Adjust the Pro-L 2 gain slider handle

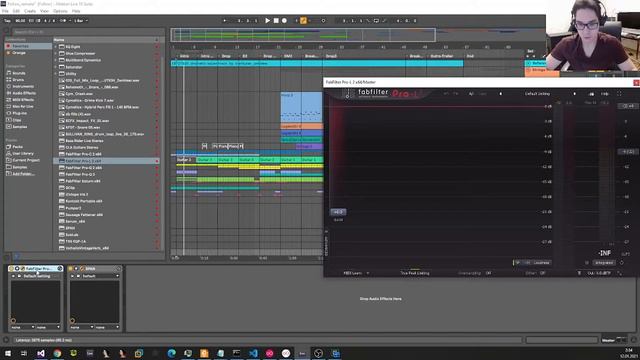coord(338,212)
